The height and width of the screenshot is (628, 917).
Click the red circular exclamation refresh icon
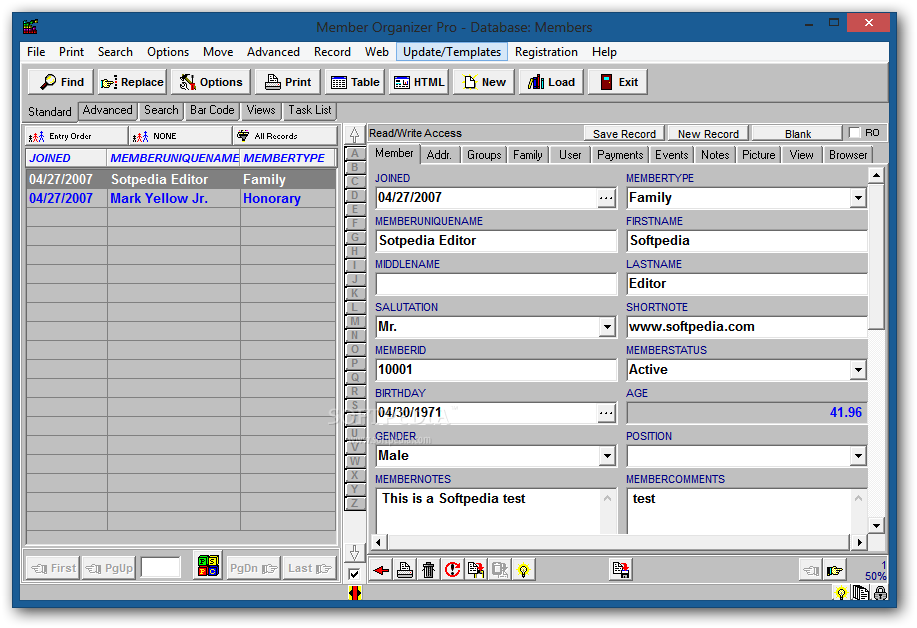tap(453, 570)
